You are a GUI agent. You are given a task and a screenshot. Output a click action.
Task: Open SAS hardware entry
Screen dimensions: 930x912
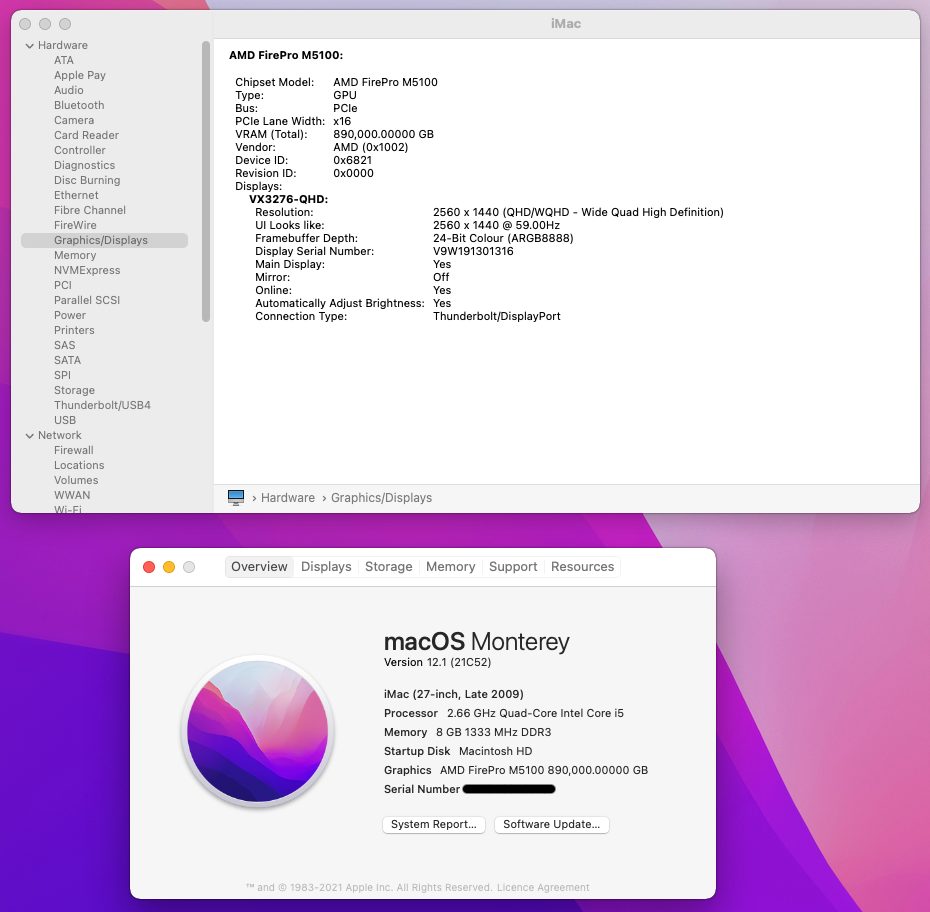point(65,345)
